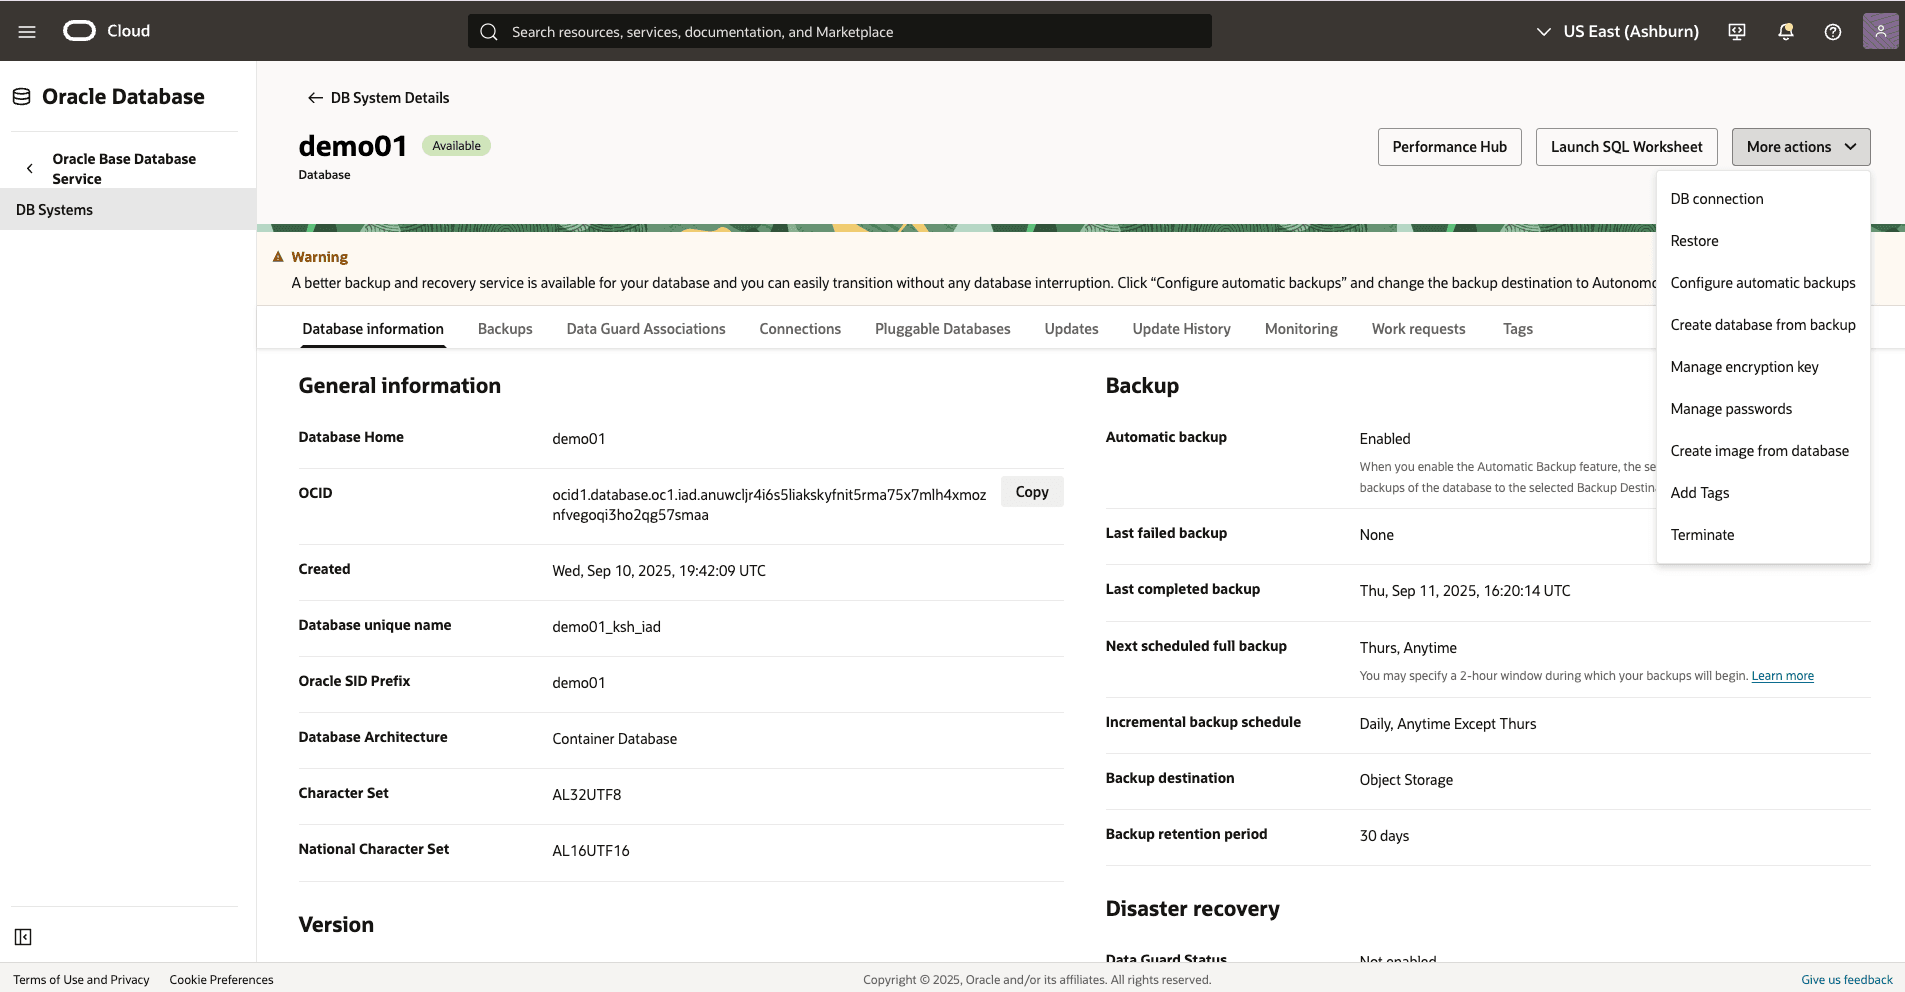Collapse Oracle Base Database Service section
1905x992 pixels.
coord(30,167)
